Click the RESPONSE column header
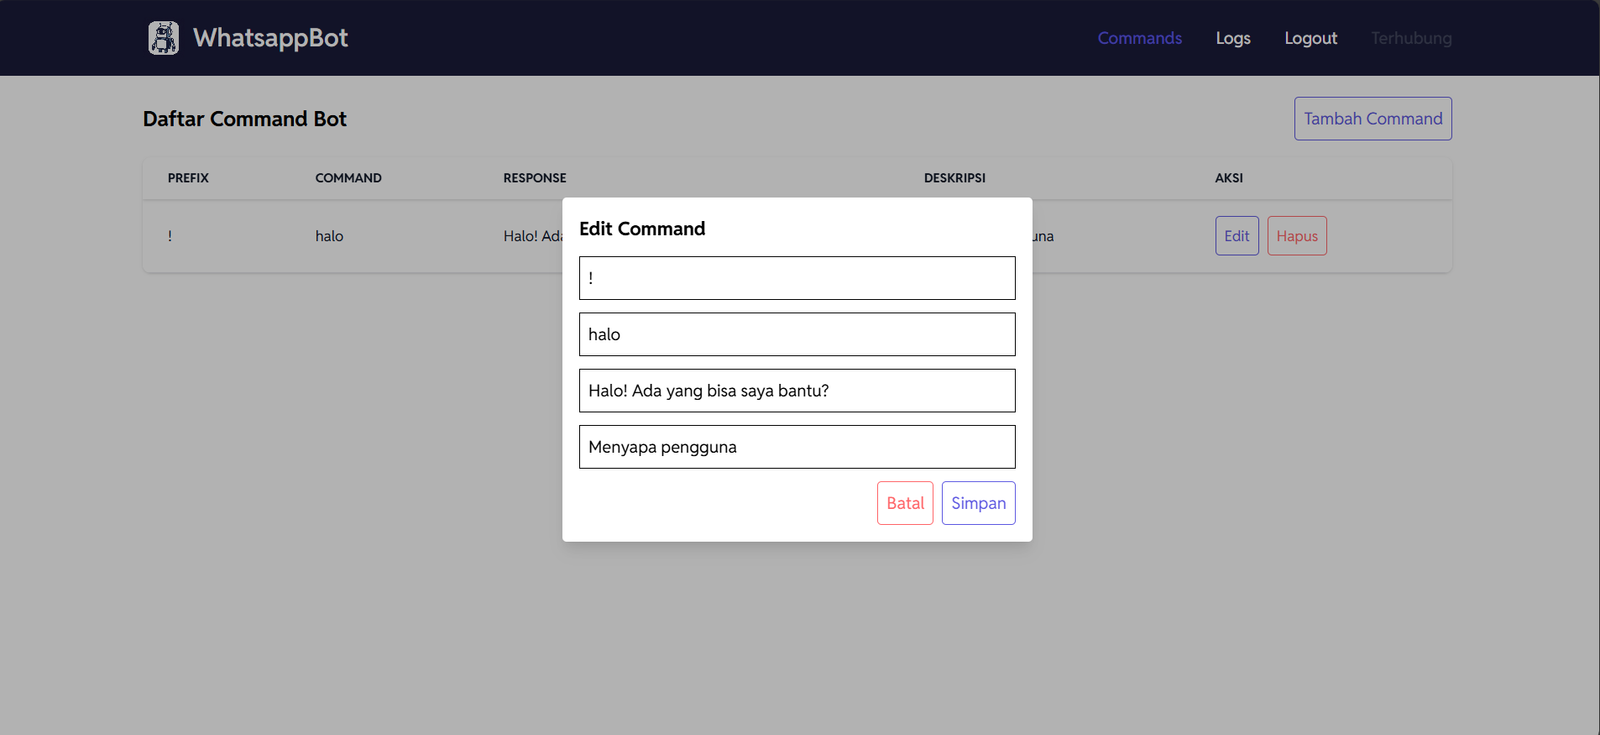The height and width of the screenshot is (735, 1600). pyautogui.click(x=534, y=178)
